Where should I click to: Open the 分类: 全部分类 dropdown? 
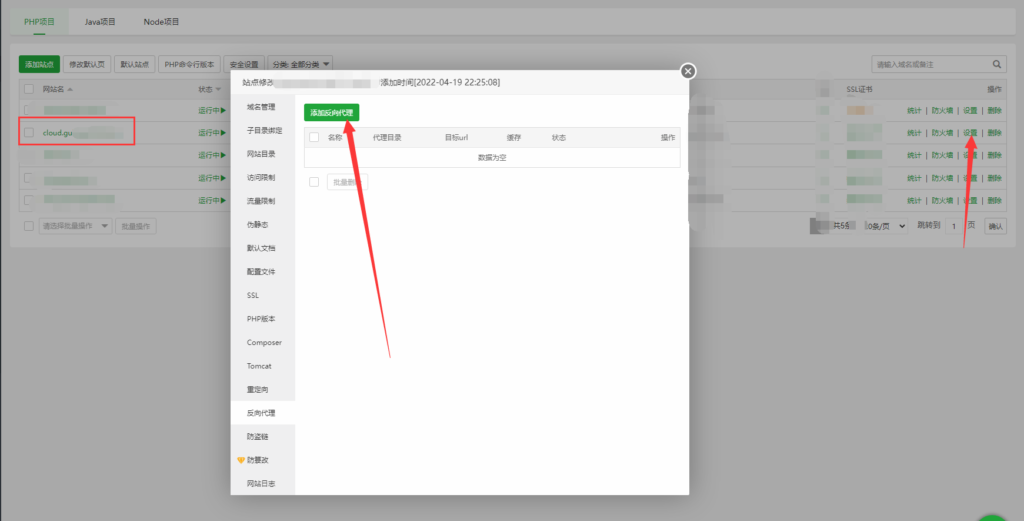(300, 64)
